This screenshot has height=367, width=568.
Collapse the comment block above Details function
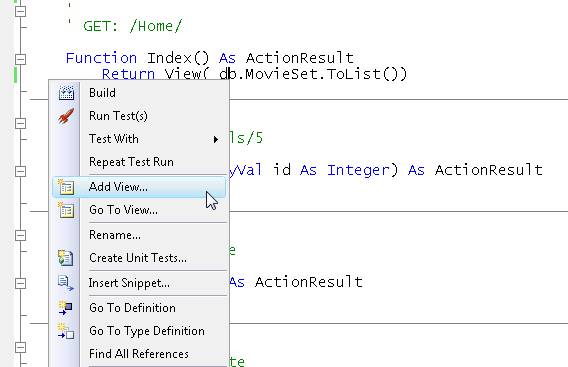(x=21, y=123)
